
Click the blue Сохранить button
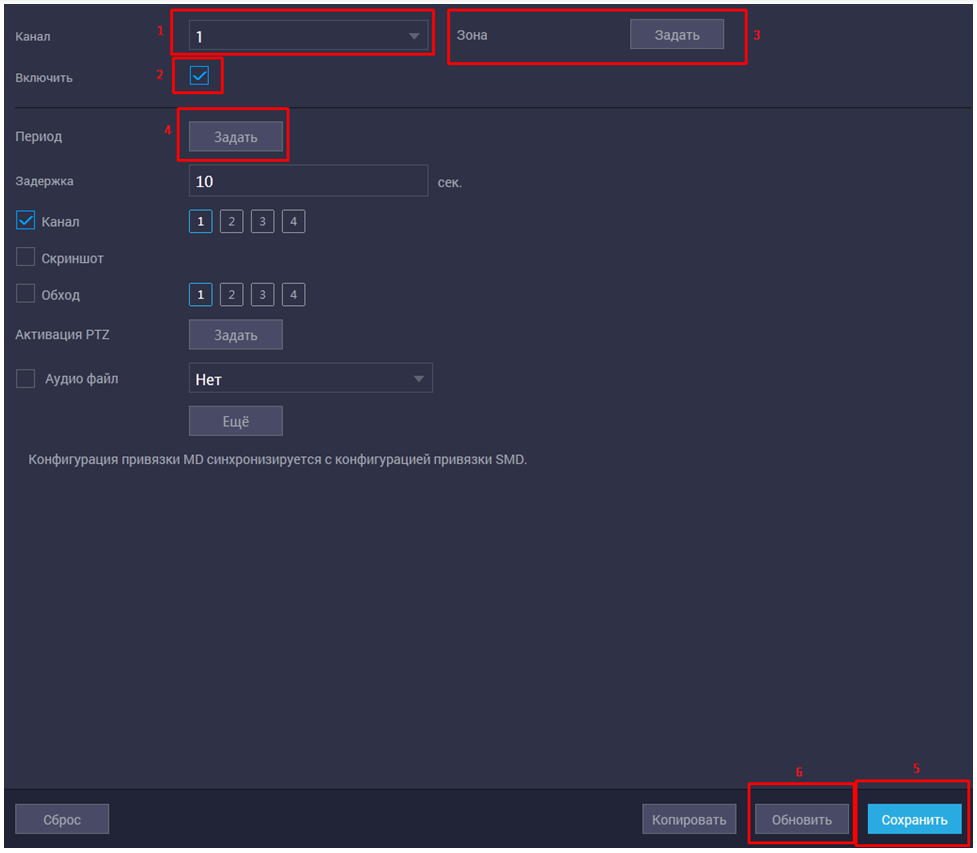914,819
